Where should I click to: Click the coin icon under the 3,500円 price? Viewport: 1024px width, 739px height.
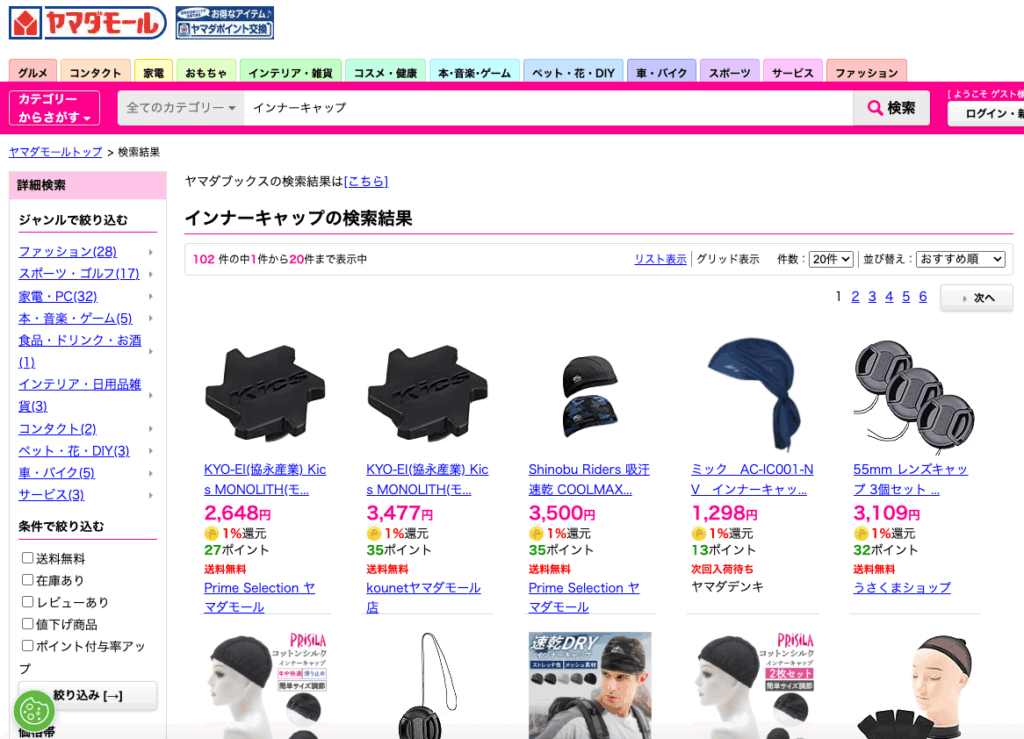coord(536,533)
